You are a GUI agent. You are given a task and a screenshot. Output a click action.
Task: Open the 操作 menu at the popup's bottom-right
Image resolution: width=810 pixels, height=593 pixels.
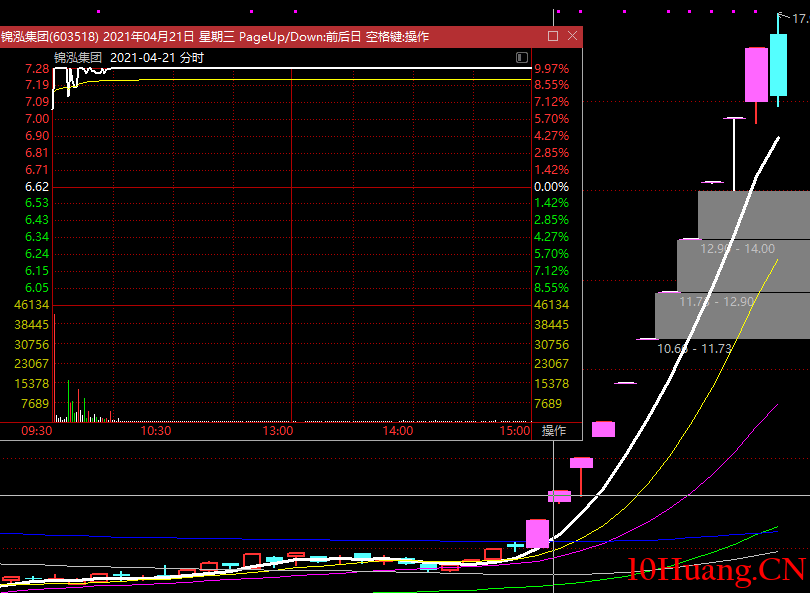click(x=554, y=431)
